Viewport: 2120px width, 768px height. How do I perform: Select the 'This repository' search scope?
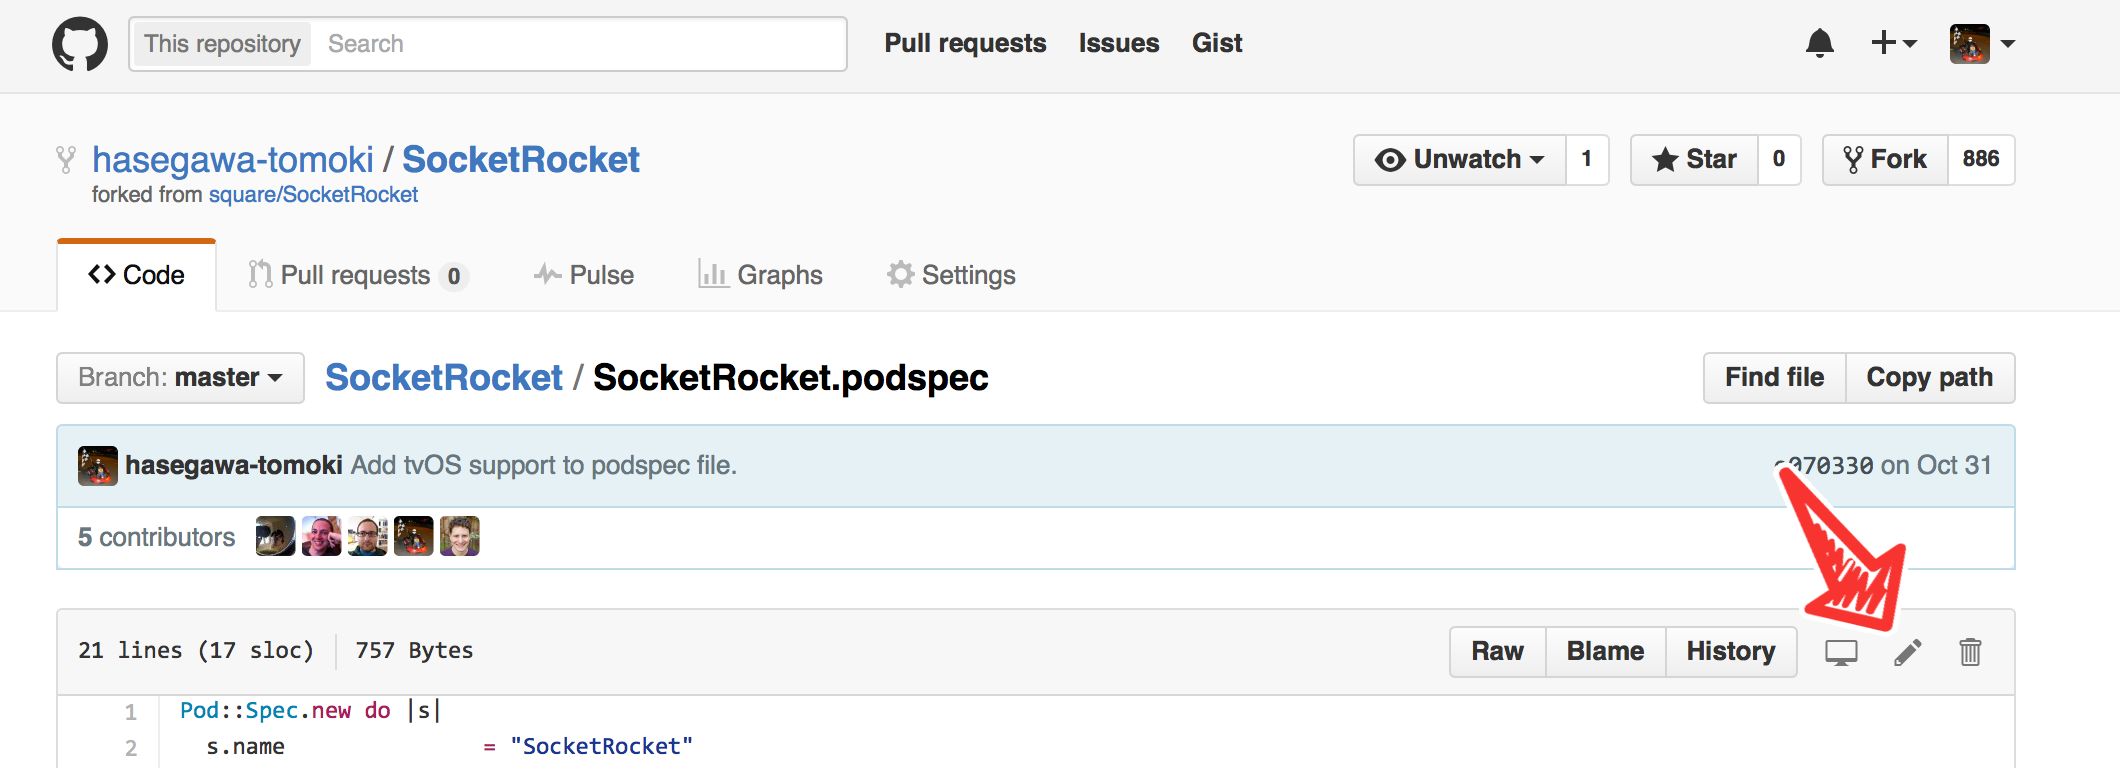222,44
